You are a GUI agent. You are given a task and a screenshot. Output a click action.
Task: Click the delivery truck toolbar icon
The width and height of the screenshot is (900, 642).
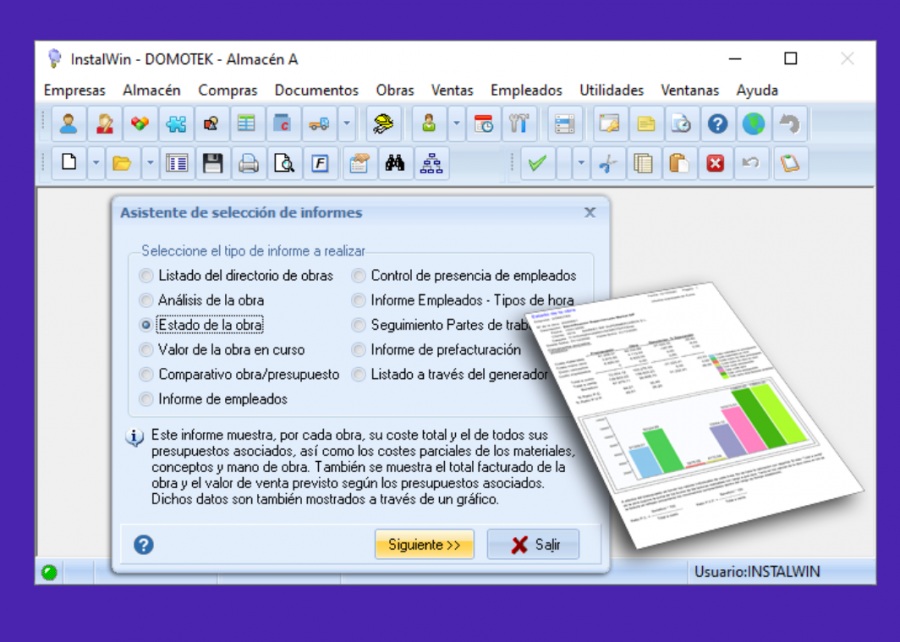319,123
